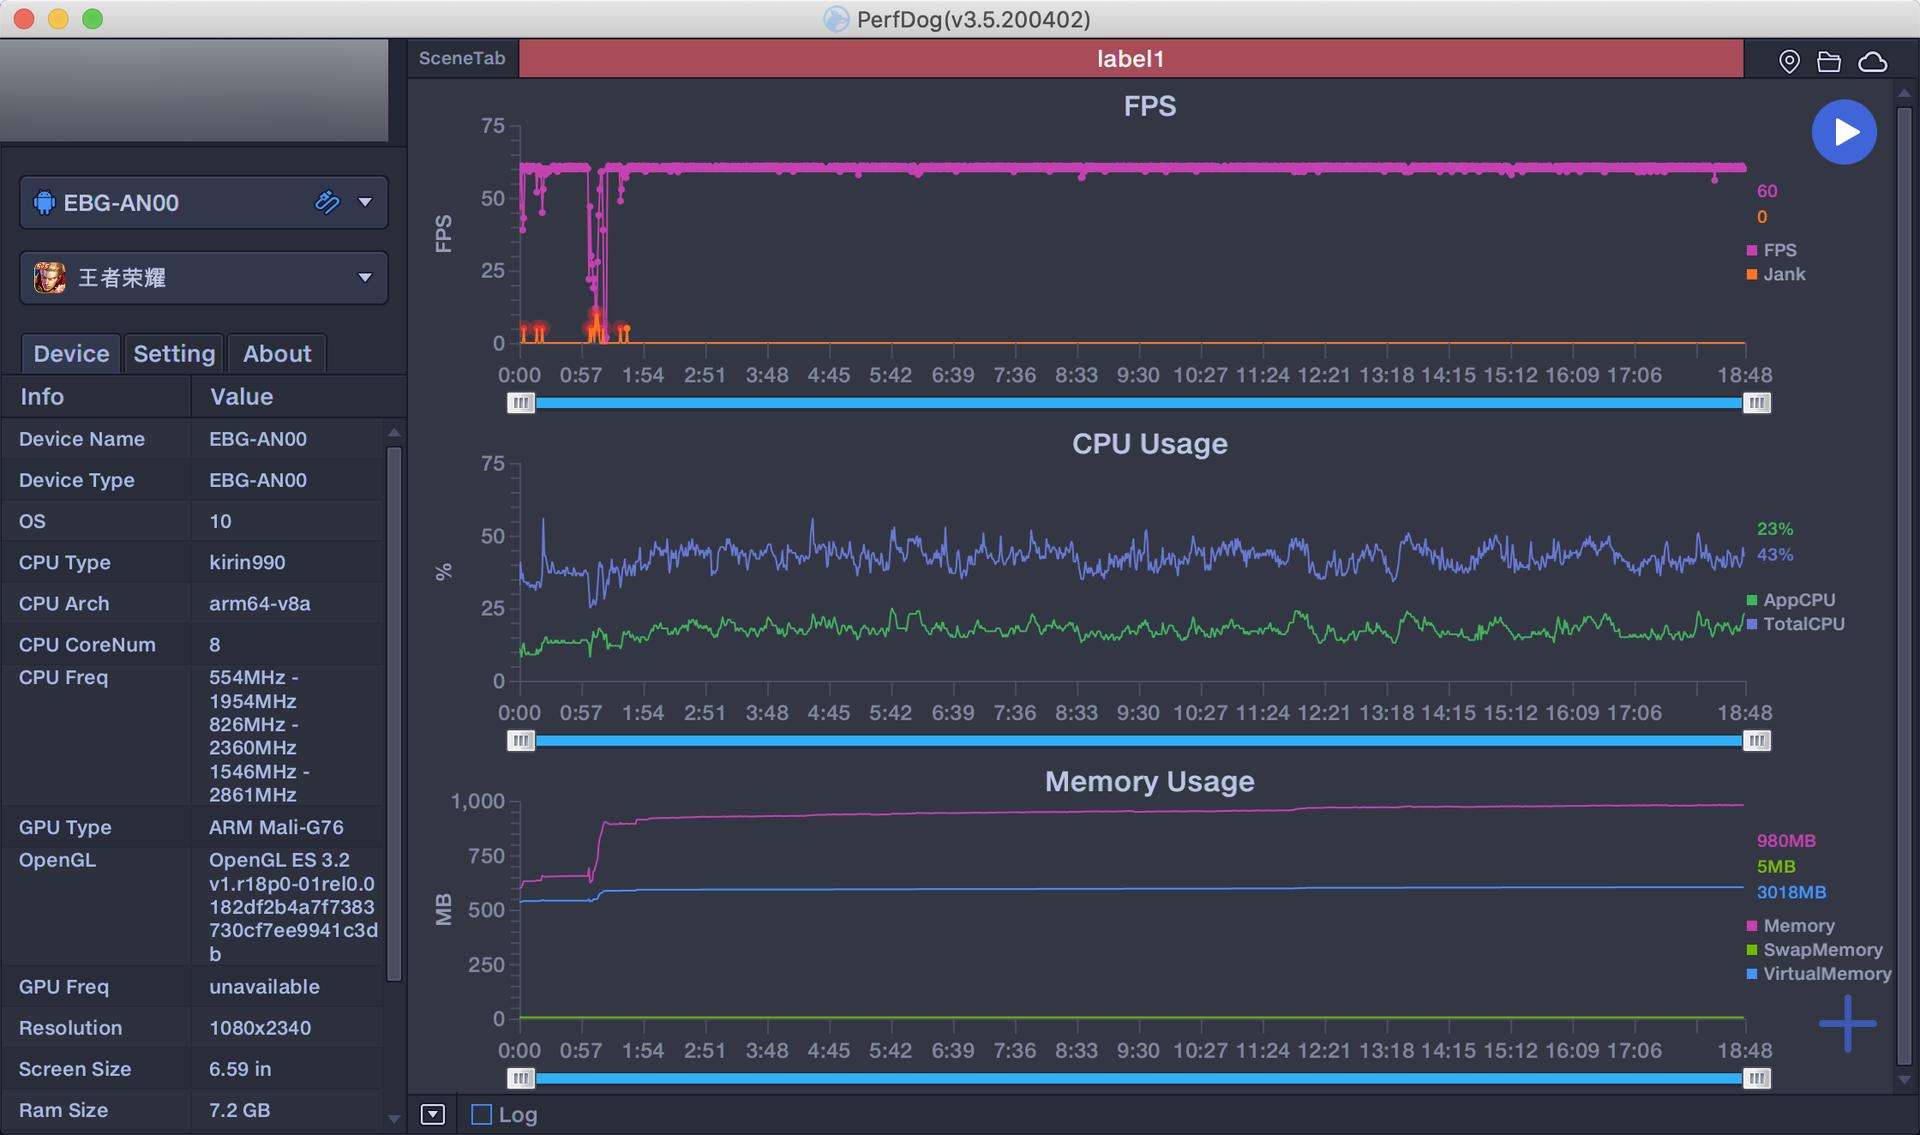
Task: Open the About tab
Action: click(x=277, y=354)
